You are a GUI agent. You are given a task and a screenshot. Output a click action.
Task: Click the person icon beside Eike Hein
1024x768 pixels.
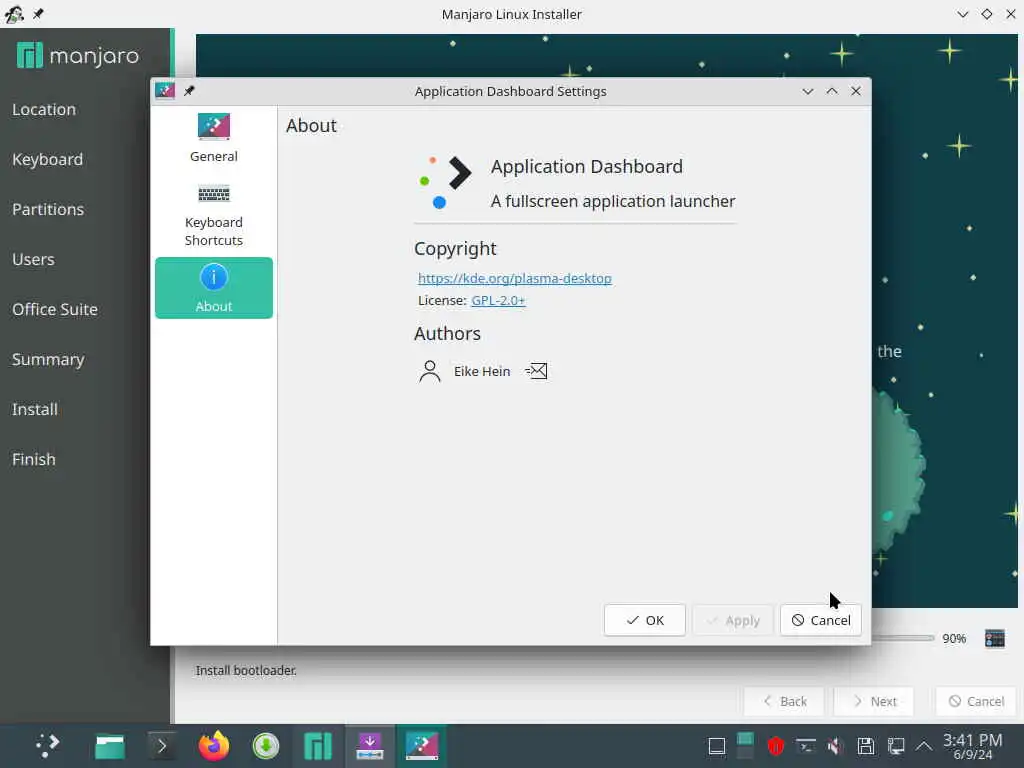click(430, 371)
